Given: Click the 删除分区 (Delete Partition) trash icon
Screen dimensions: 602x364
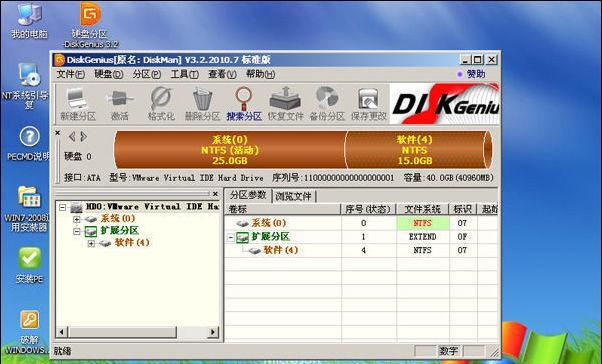Looking at the screenshot, I should 202,104.
